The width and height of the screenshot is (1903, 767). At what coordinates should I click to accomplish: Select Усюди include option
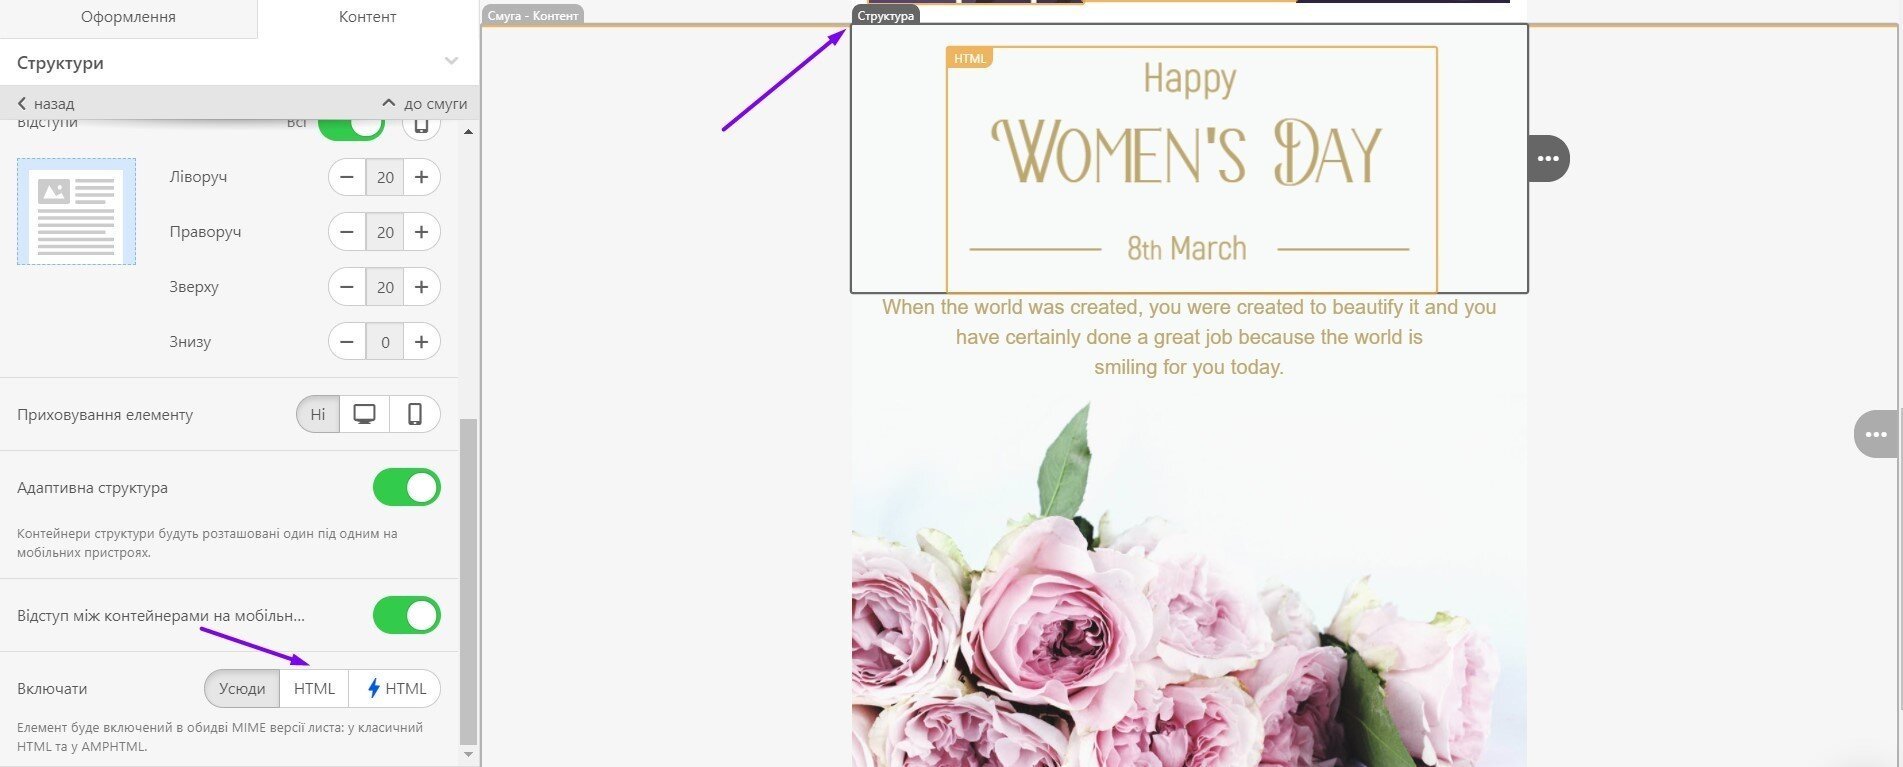click(x=242, y=688)
